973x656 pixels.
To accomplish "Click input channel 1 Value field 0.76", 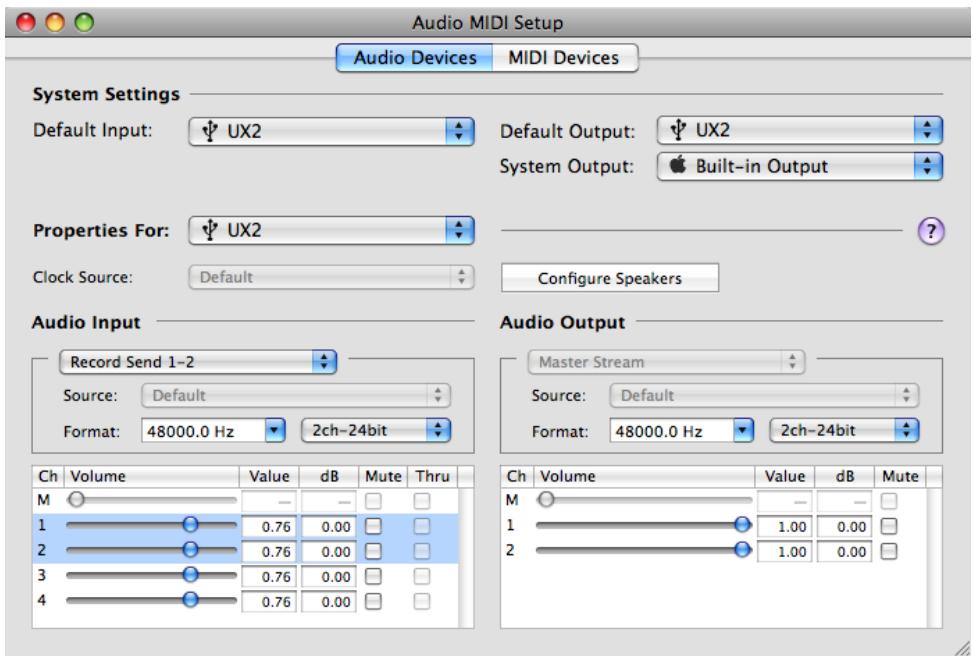I will [269, 527].
